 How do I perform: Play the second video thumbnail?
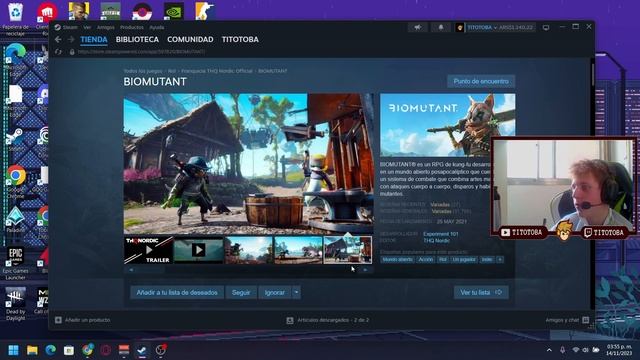pos(198,250)
